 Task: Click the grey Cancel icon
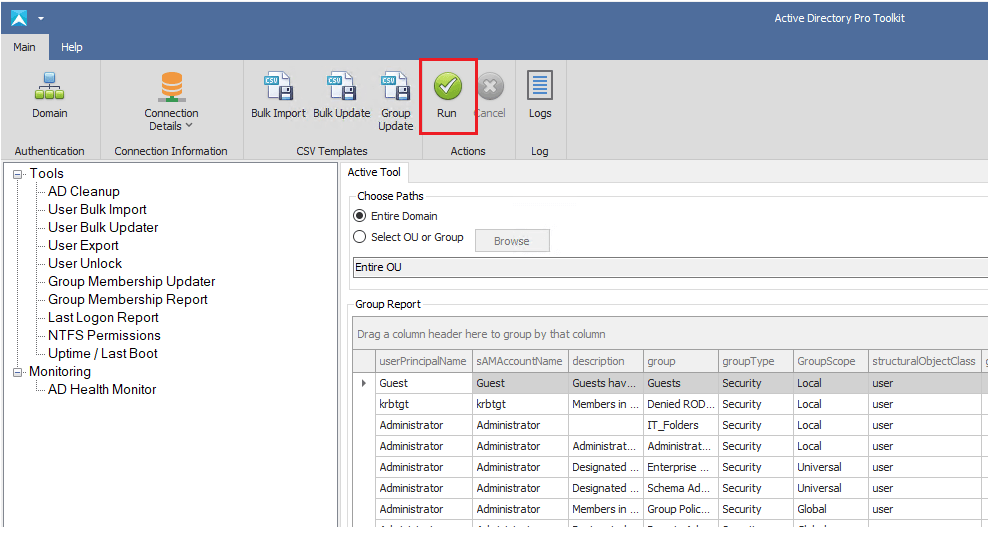click(x=490, y=86)
